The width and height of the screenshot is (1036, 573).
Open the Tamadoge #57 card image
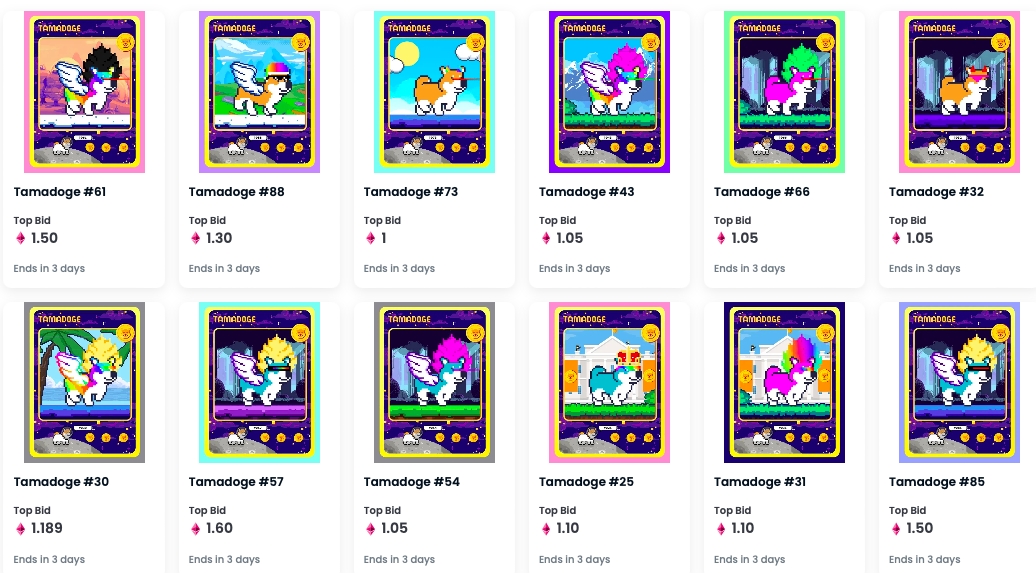pos(260,383)
